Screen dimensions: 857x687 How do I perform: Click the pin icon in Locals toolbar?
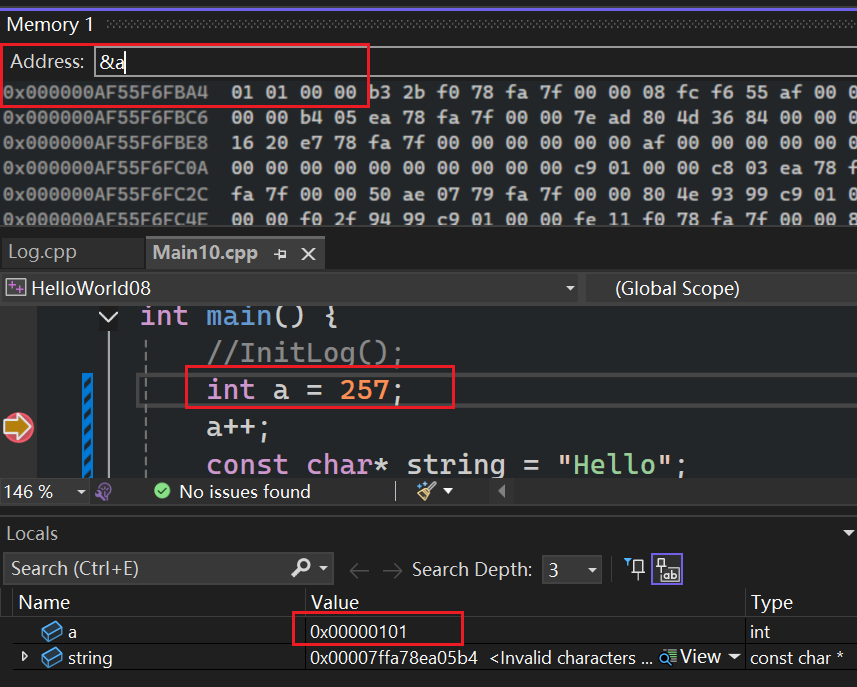click(x=634, y=569)
